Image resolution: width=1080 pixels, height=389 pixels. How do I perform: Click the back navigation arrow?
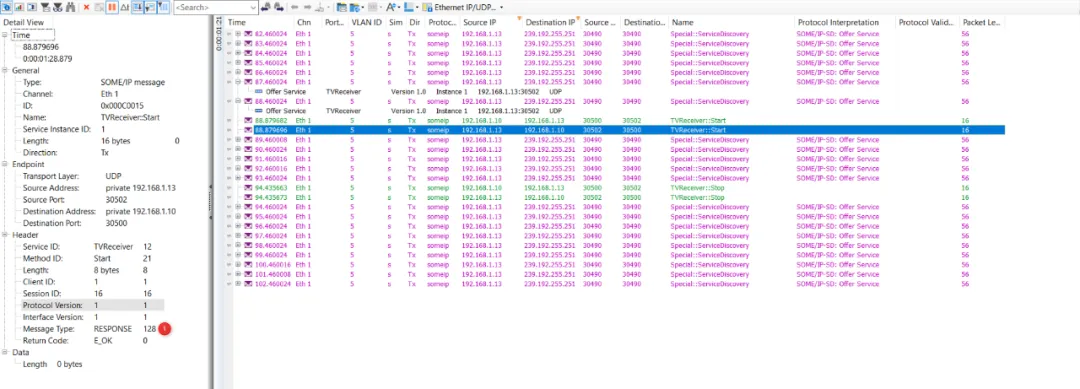pos(294,7)
